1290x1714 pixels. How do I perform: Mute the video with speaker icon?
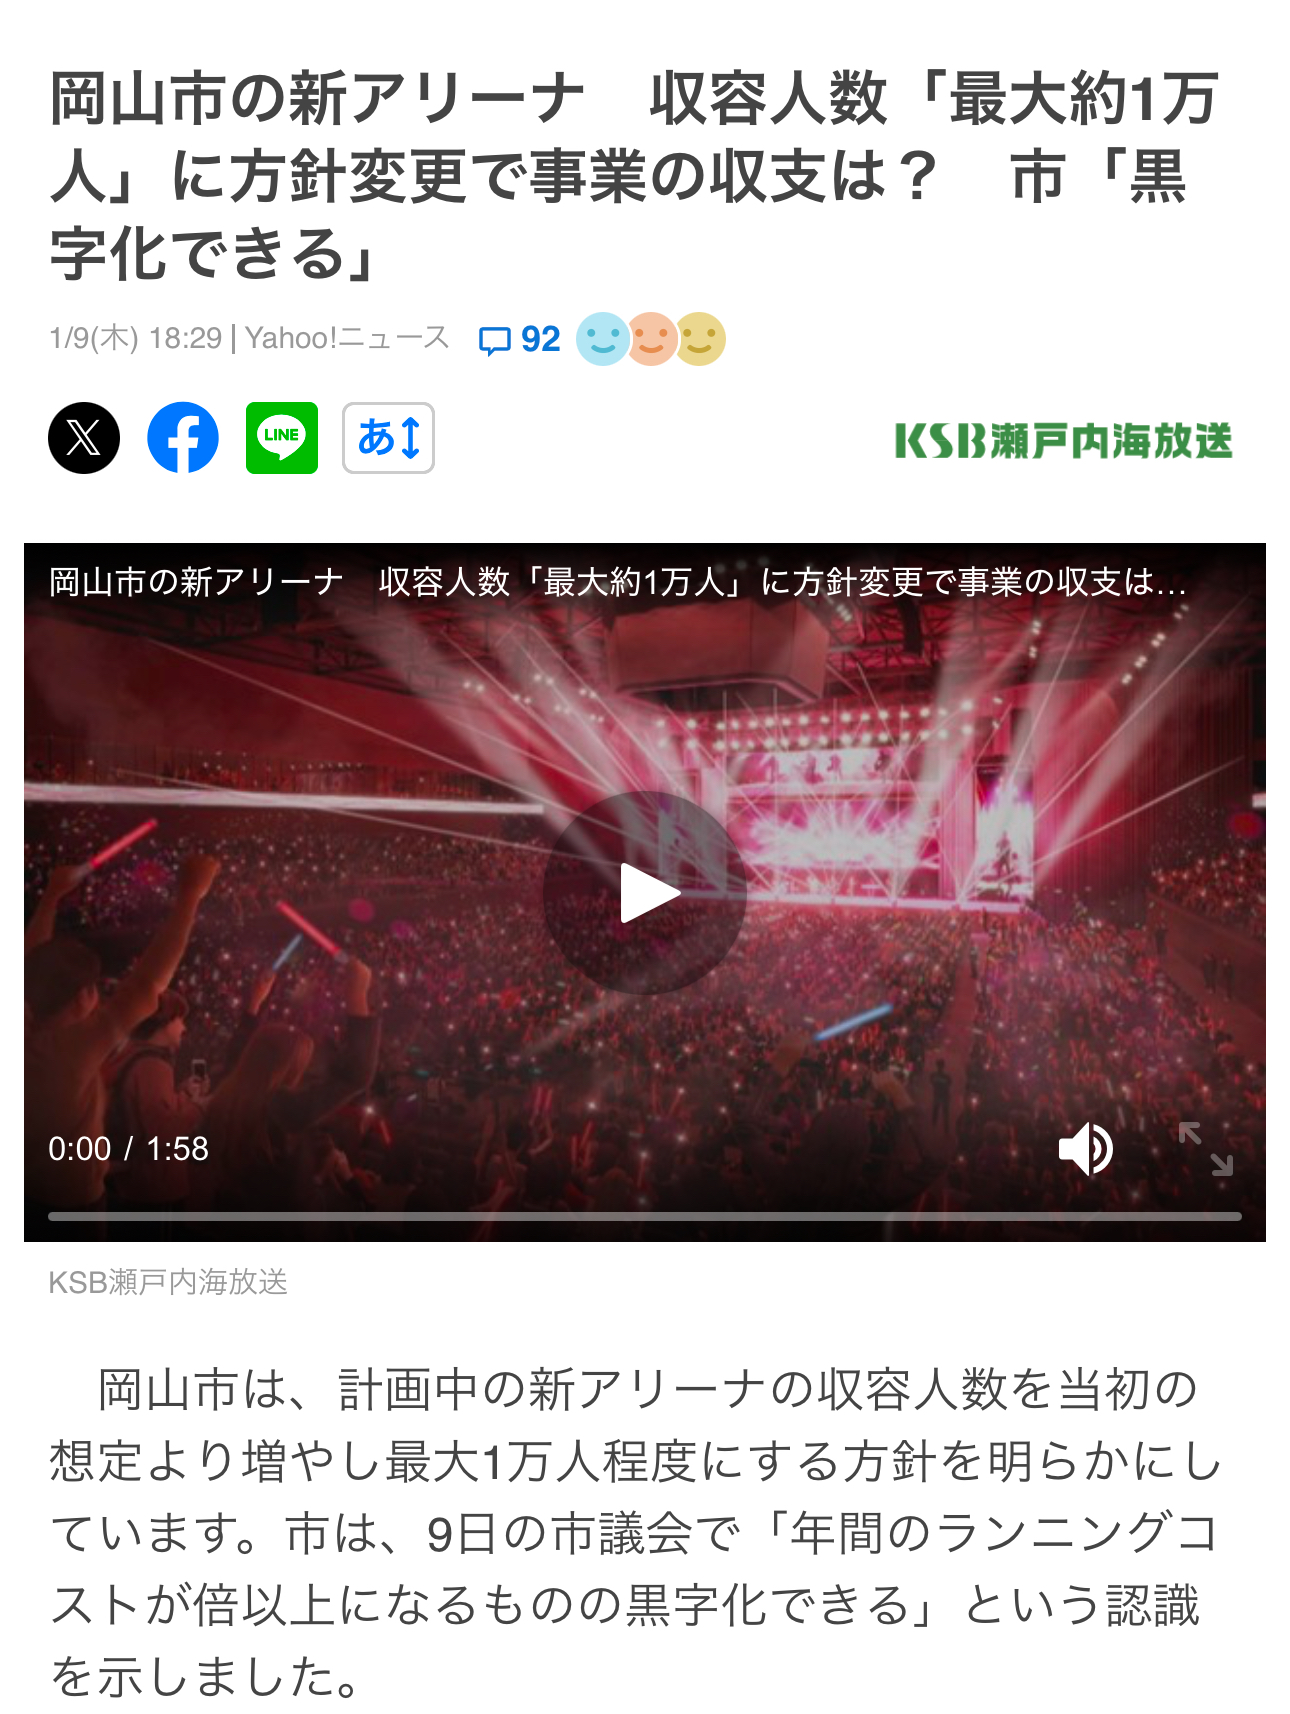pyautogui.click(x=1086, y=1148)
